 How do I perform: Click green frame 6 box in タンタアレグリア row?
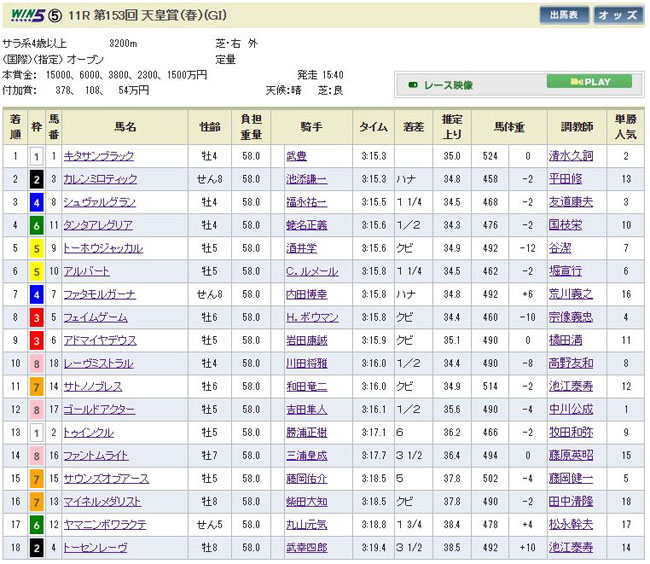click(36, 225)
